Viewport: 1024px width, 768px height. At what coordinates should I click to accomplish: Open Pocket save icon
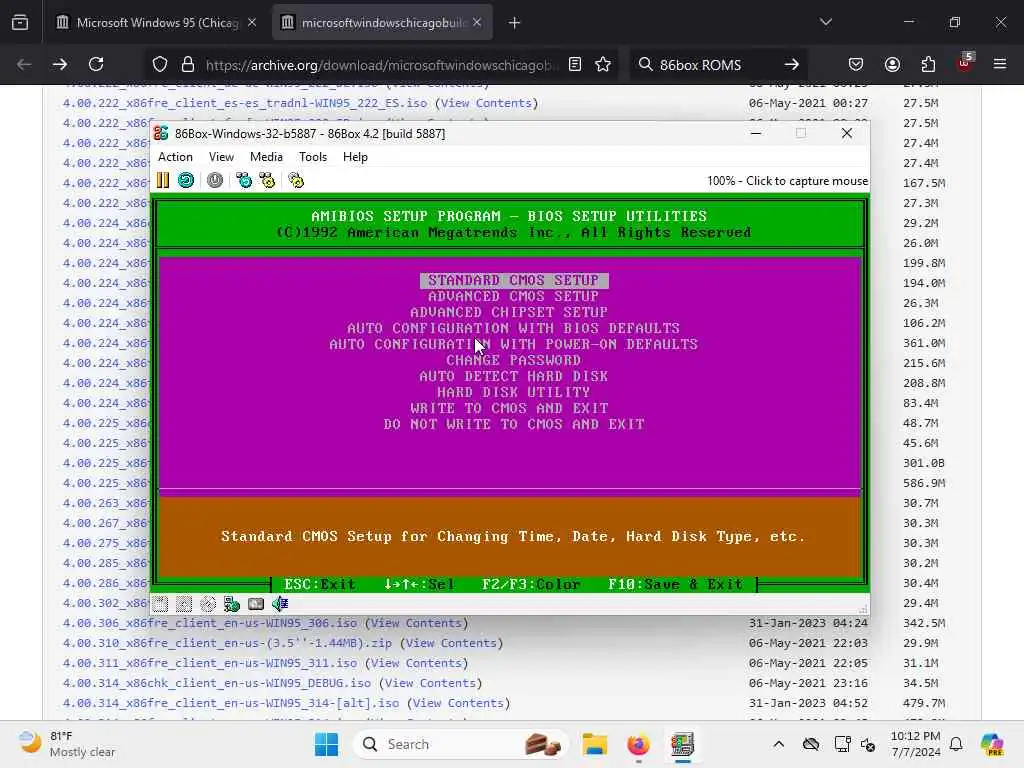(856, 65)
